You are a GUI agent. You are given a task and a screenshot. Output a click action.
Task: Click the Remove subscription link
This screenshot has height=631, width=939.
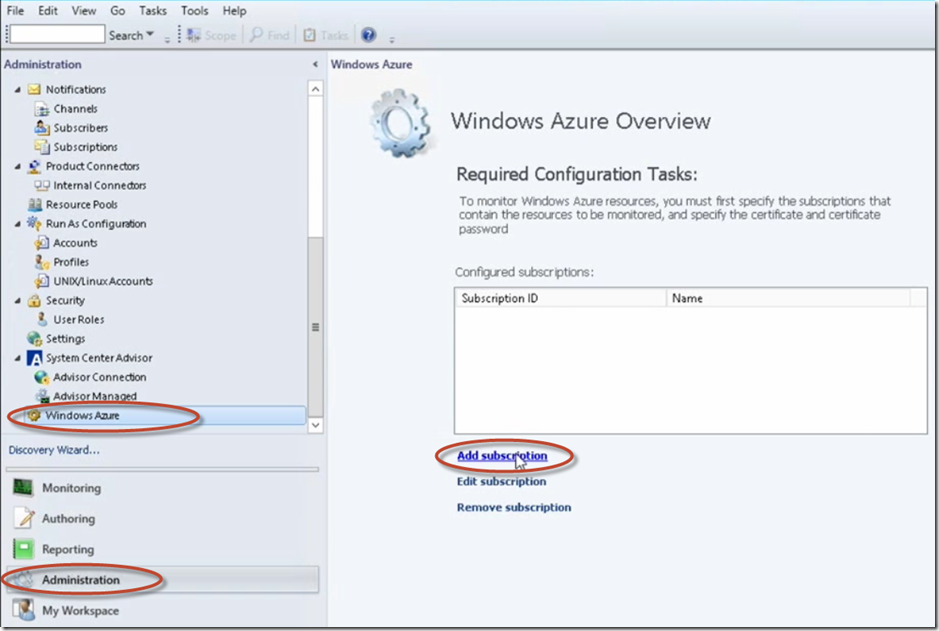(514, 507)
